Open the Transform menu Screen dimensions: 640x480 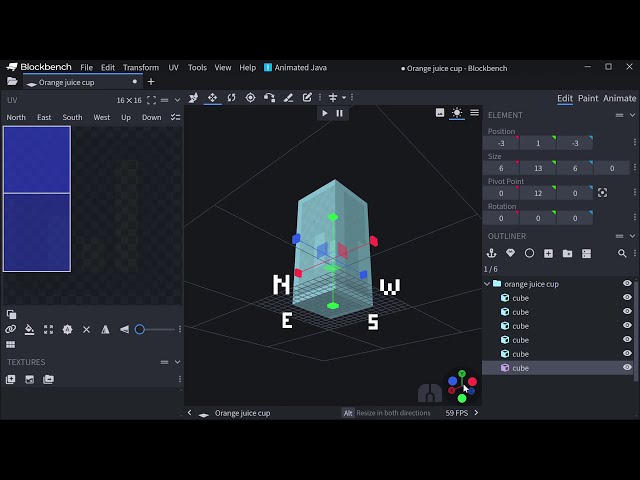pyautogui.click(x=141, y=67)
